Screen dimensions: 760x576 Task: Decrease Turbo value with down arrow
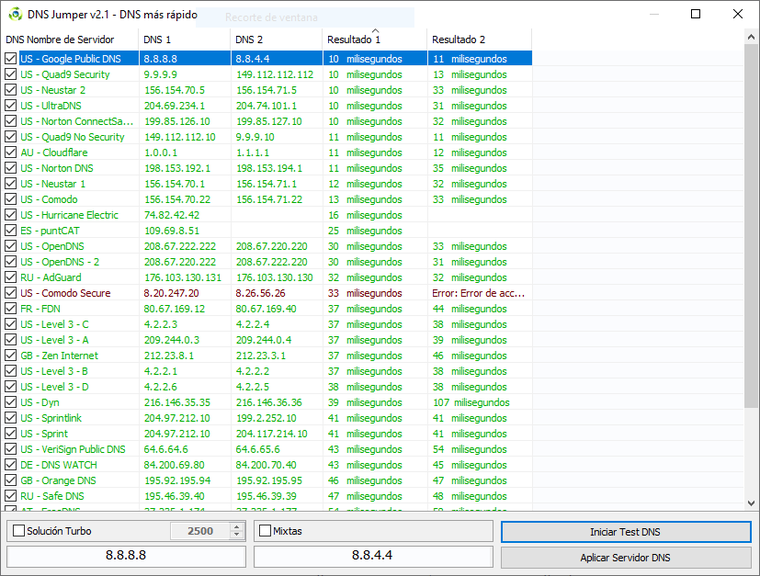coord(237,535)
